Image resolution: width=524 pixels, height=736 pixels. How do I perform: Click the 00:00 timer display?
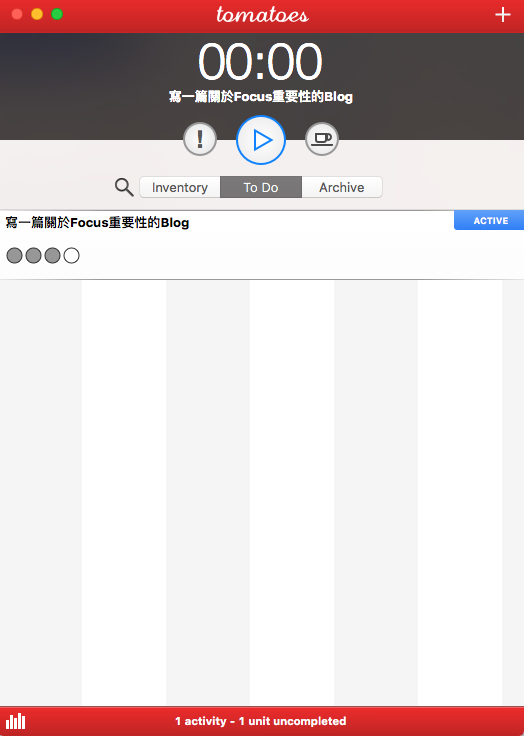click(x=260, y=62)
